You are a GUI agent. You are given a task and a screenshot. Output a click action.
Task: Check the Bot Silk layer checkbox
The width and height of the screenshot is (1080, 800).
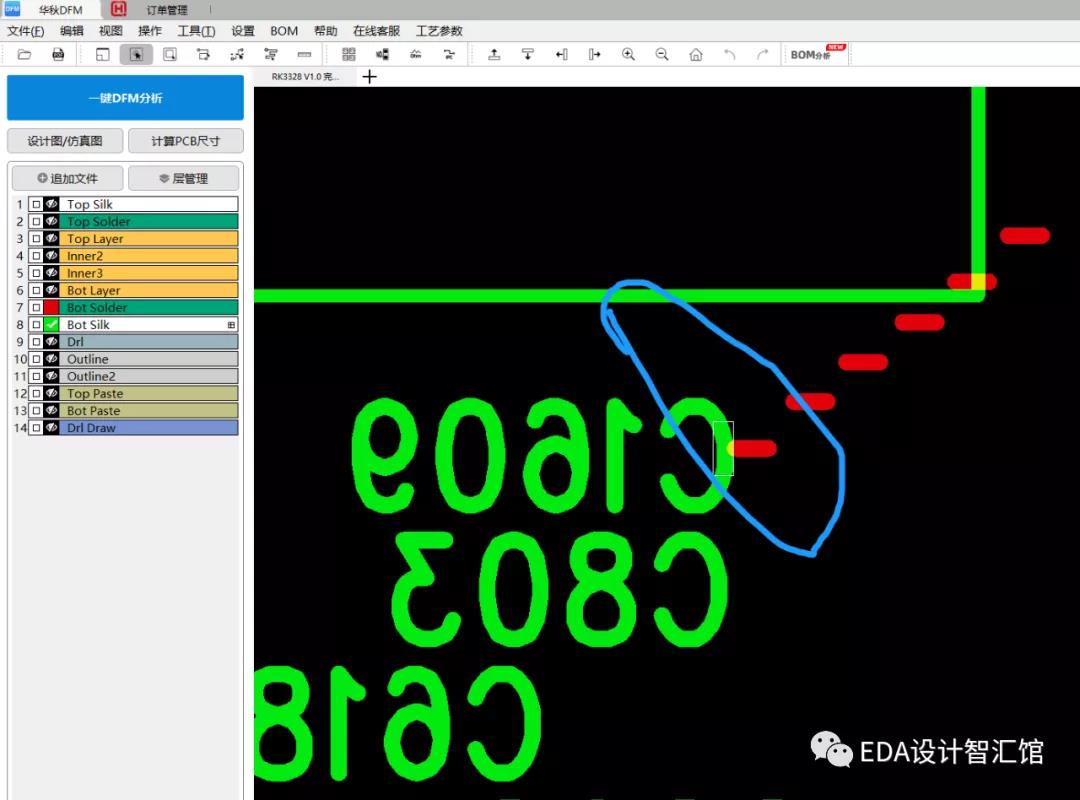click(x=37, y=325)
